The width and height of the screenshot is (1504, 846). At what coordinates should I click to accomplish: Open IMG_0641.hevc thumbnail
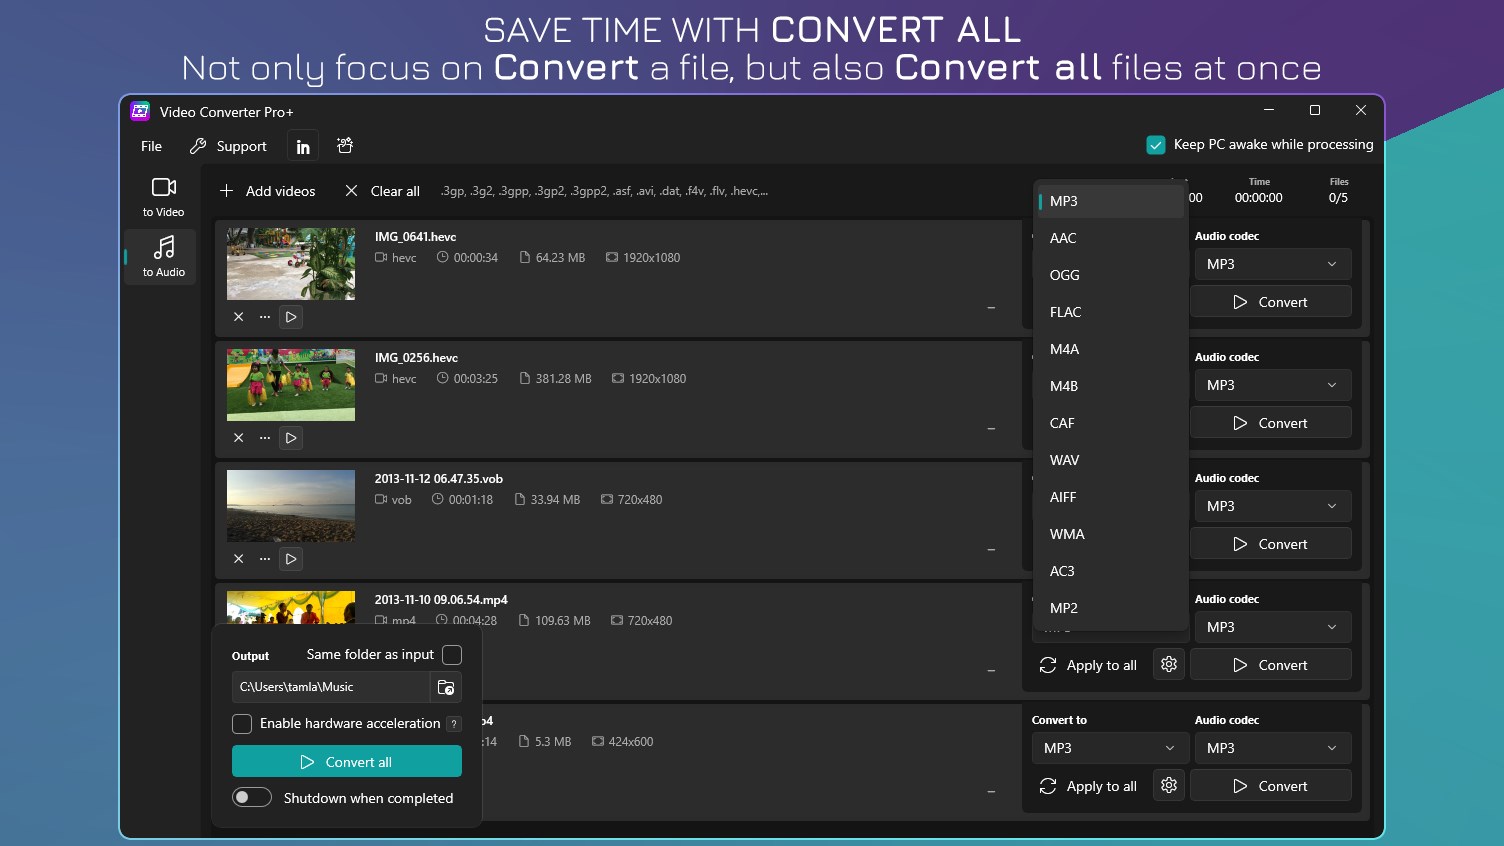pyautogui.click(x=291, y=264)
